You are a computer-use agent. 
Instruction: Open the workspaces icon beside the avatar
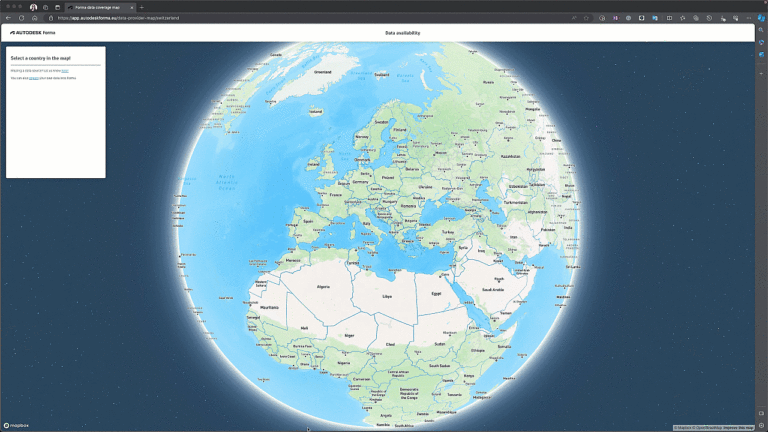click(46, 7)
